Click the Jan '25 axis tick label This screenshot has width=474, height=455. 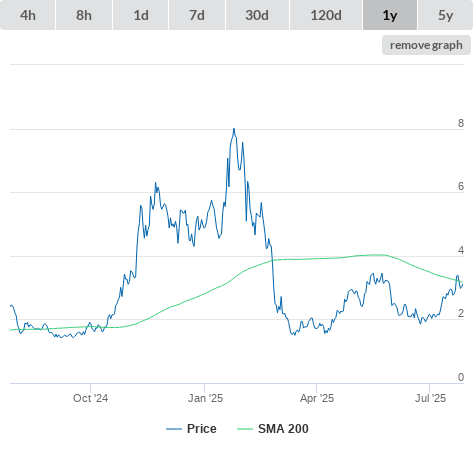[x=205, y=398]
